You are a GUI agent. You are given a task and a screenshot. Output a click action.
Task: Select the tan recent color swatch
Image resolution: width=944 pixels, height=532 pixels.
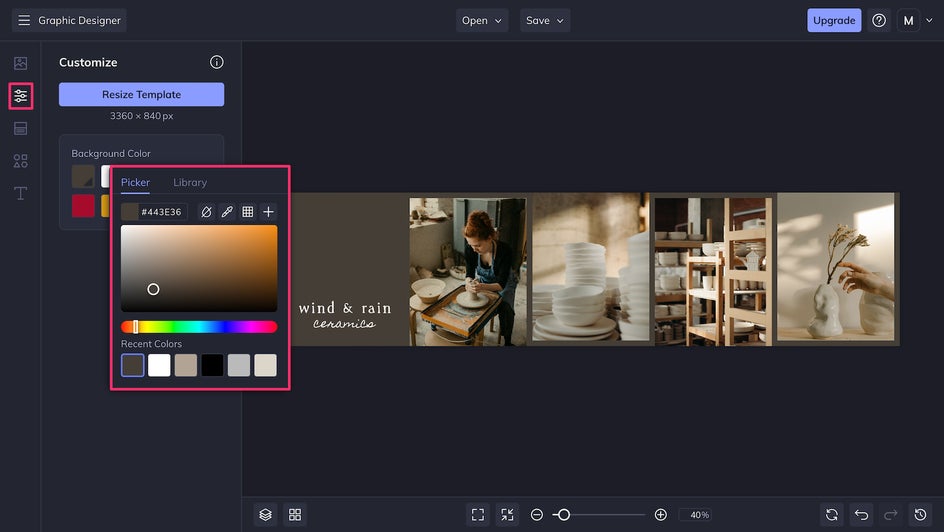pos(185,365)
